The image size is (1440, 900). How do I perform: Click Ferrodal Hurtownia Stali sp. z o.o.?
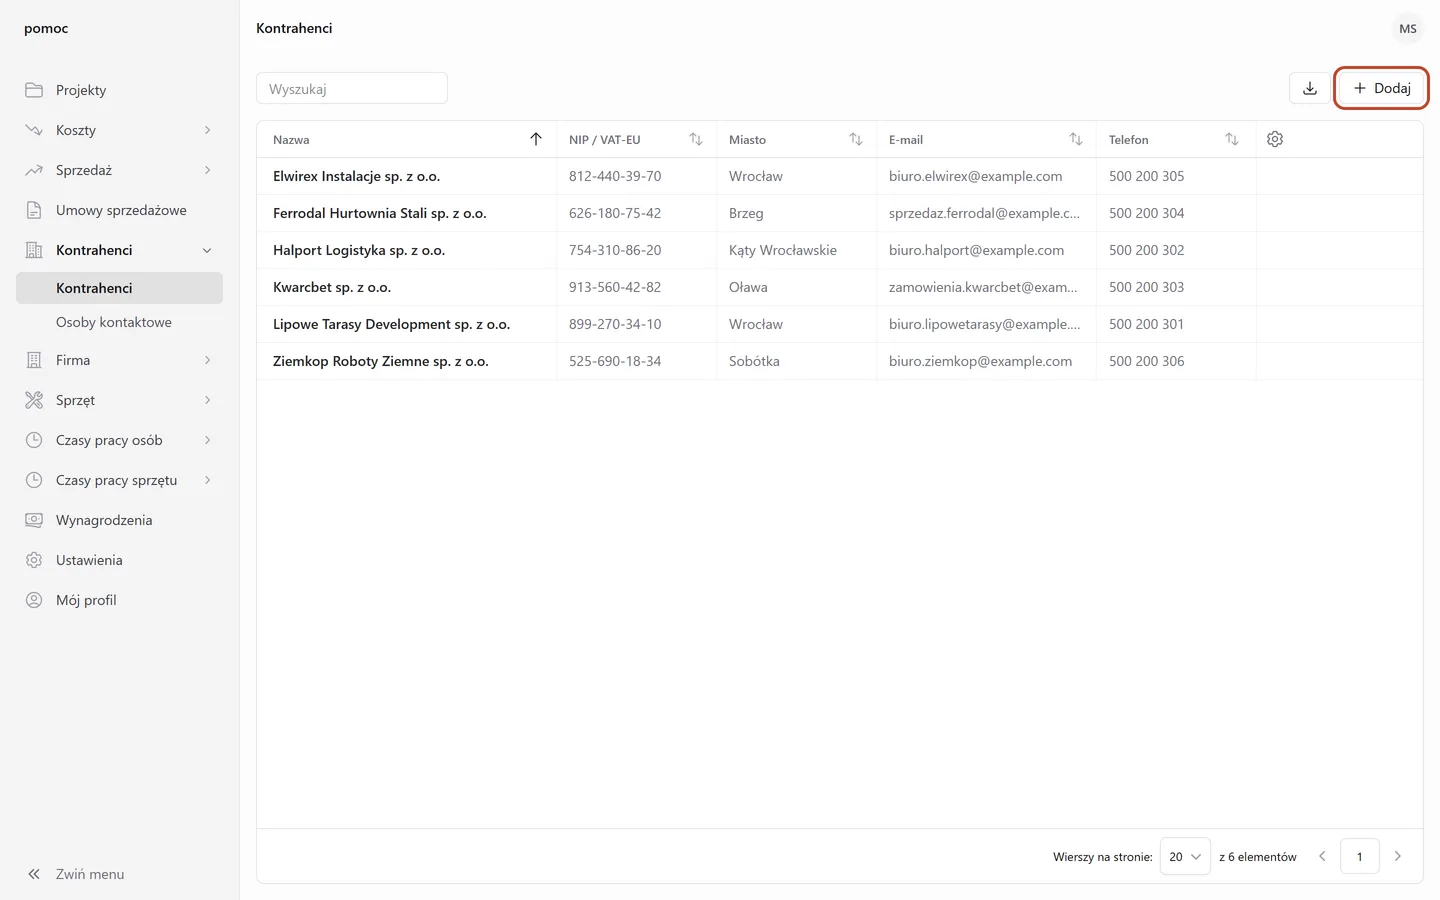click(x=380, y=213)
